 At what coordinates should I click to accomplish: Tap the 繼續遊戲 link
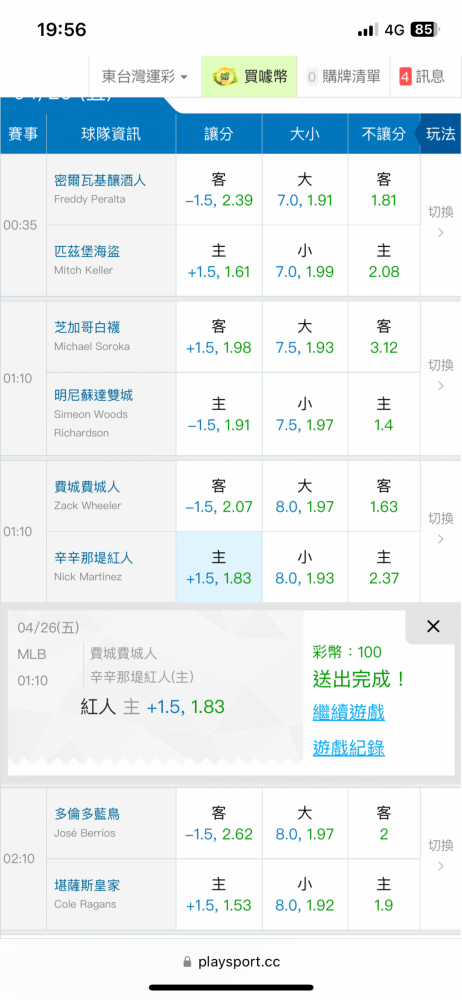[x=348, y=712]
